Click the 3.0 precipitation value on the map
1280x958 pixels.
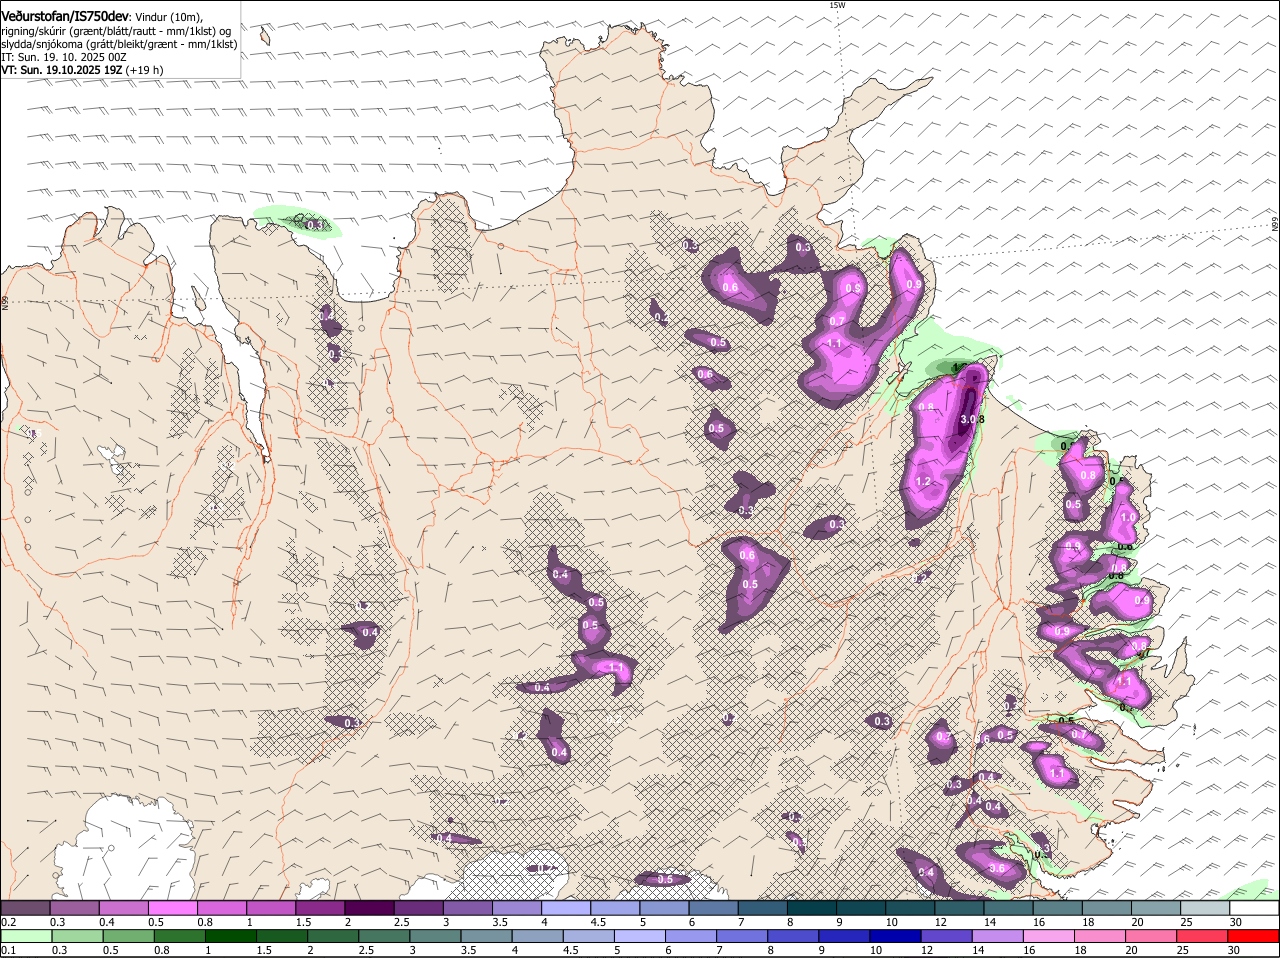tap(968, 420)
